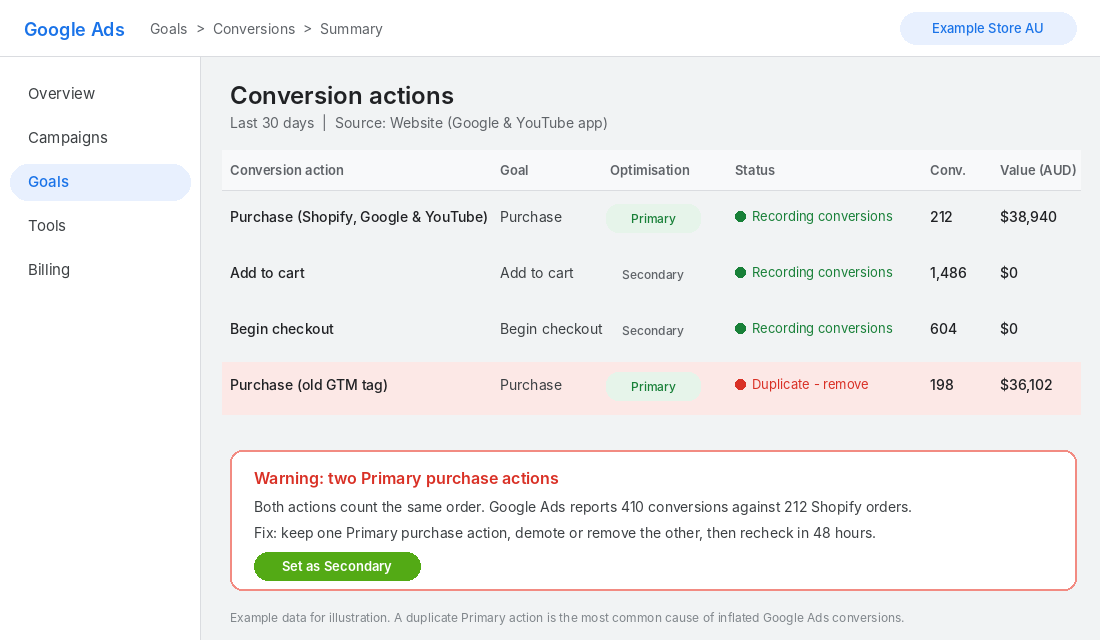Click the Begin checkout goal cell
The image size is (1100, 640).
pyautogui.click(x=551, y=329)
